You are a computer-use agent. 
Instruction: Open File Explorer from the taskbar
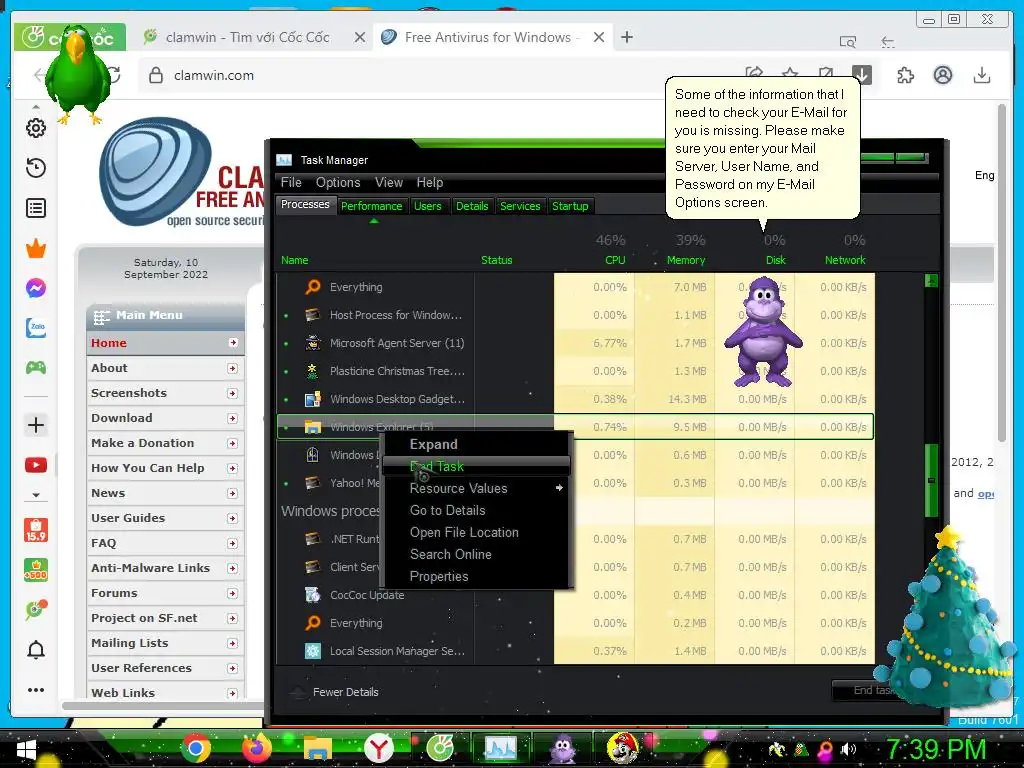click(x=317, y=749)
